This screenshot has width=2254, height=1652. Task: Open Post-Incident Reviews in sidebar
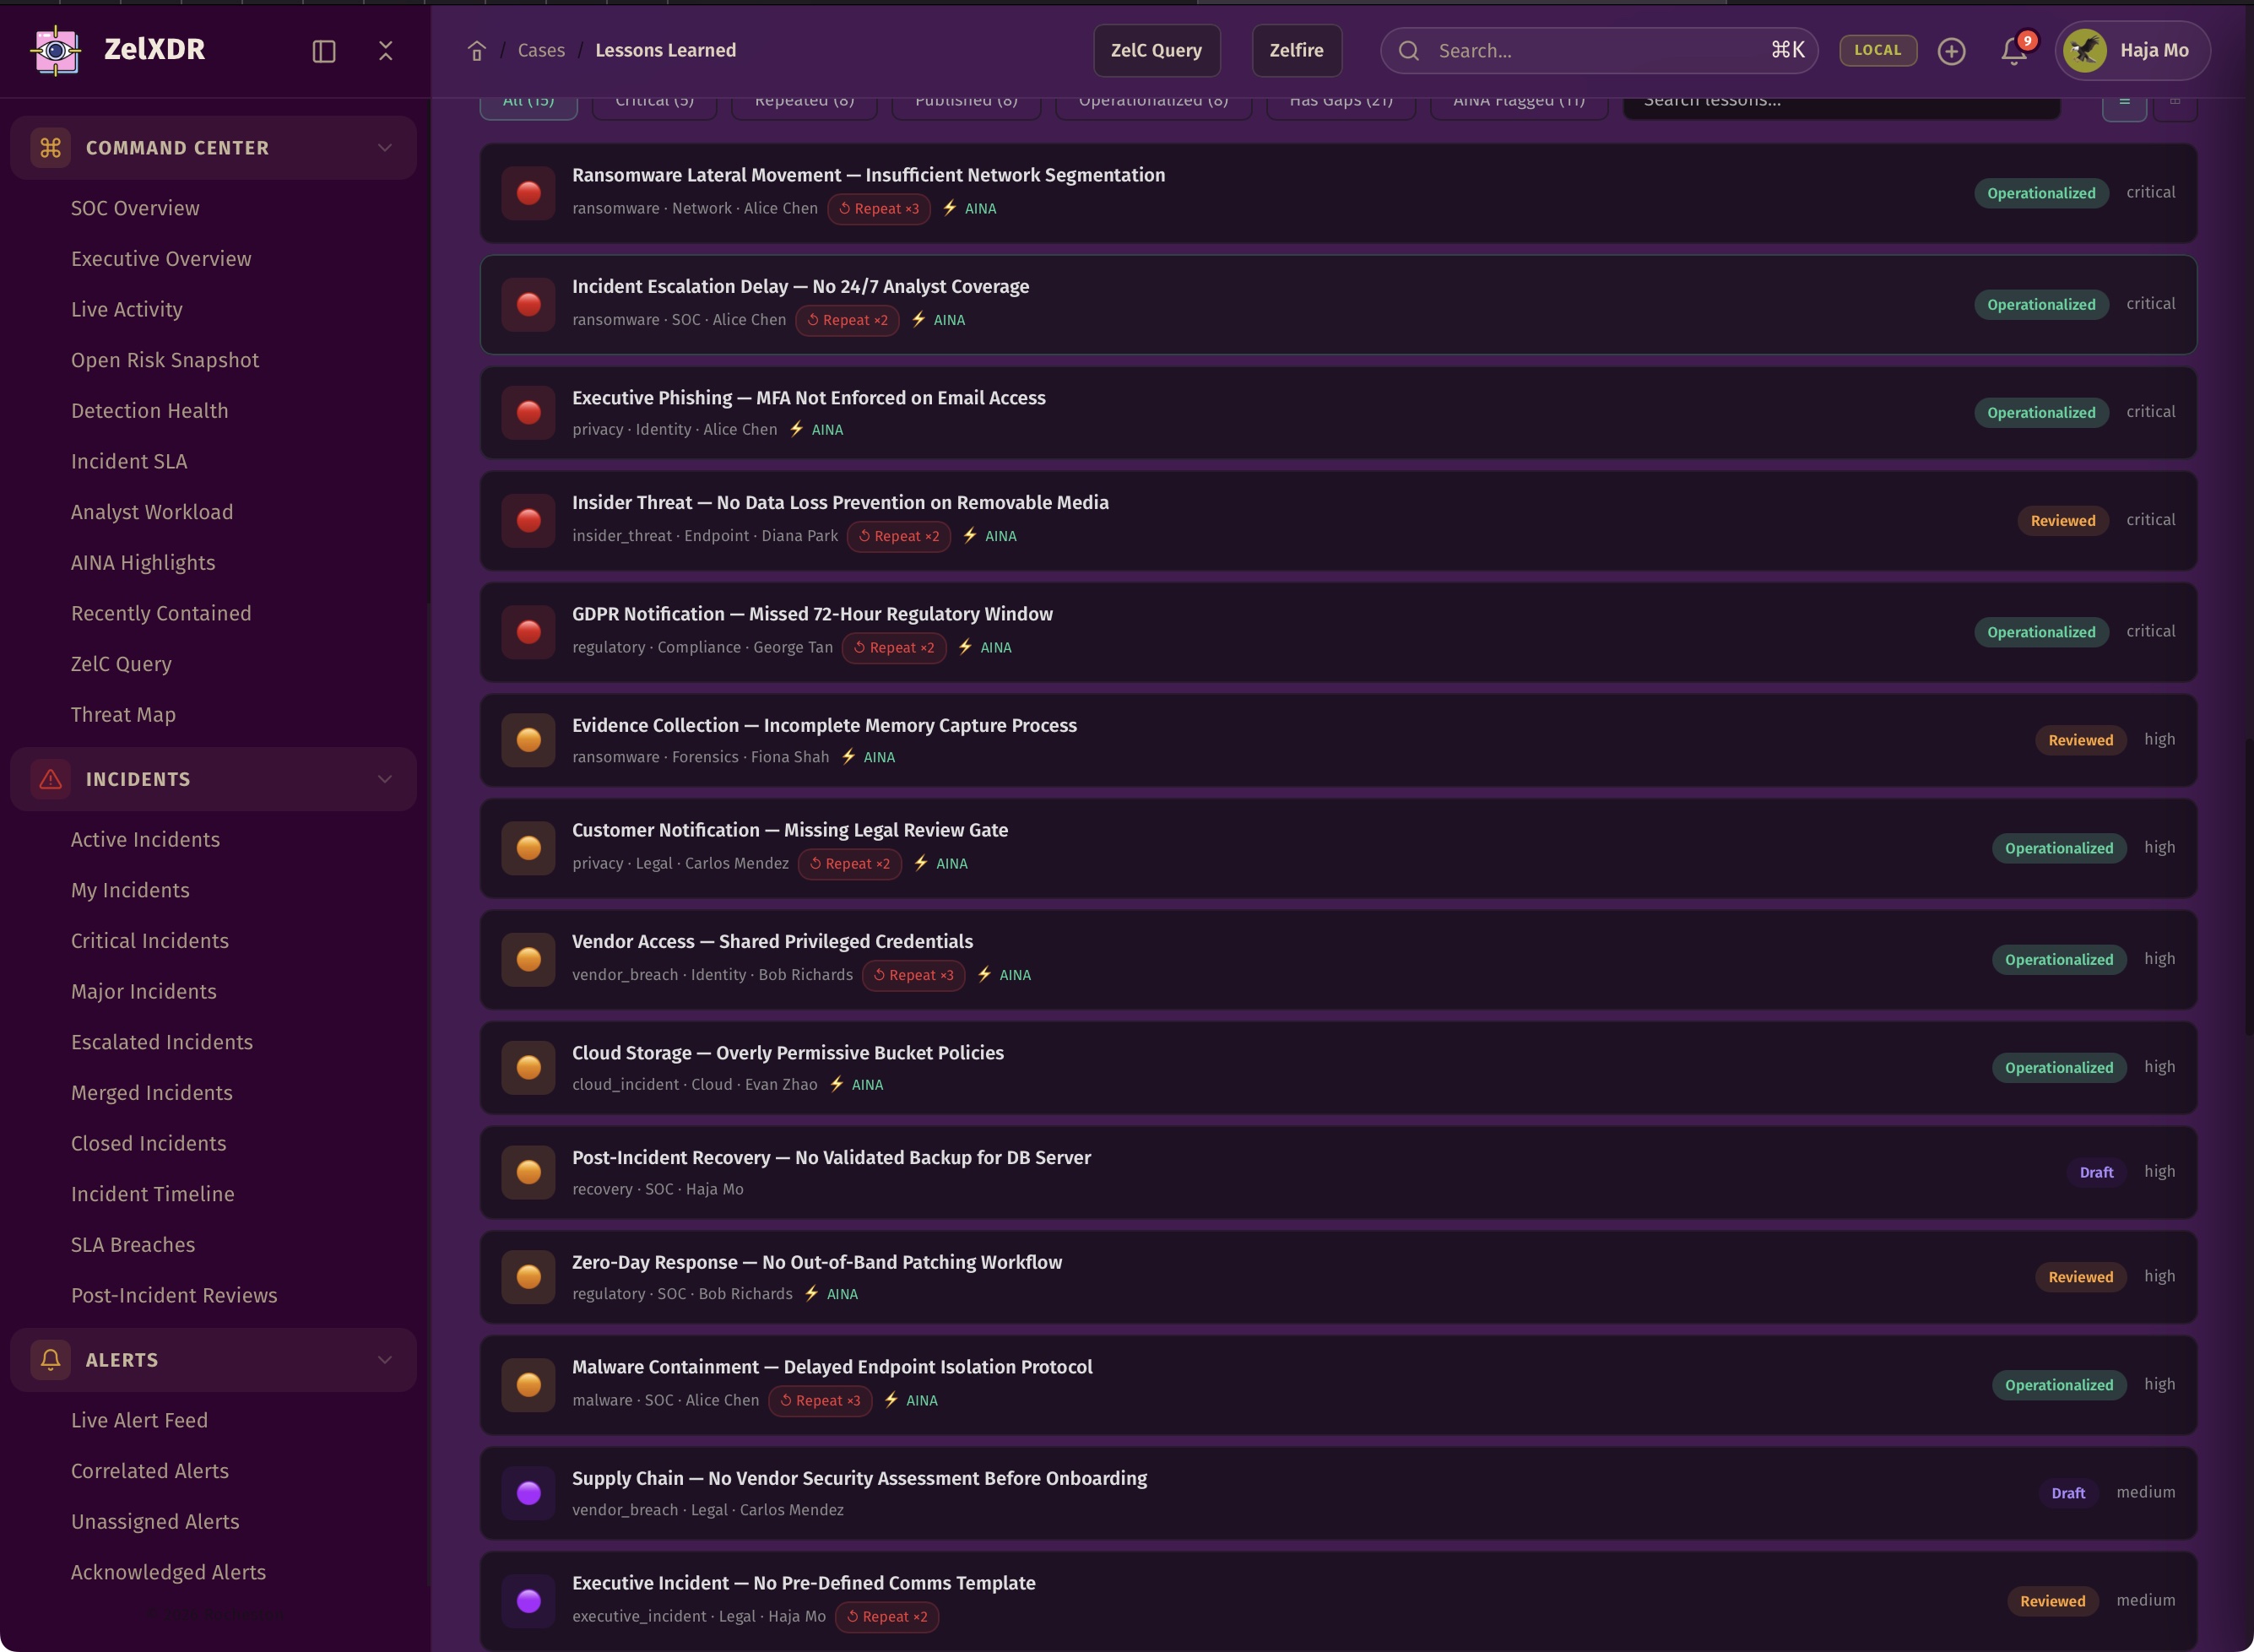pos(174,1295)
